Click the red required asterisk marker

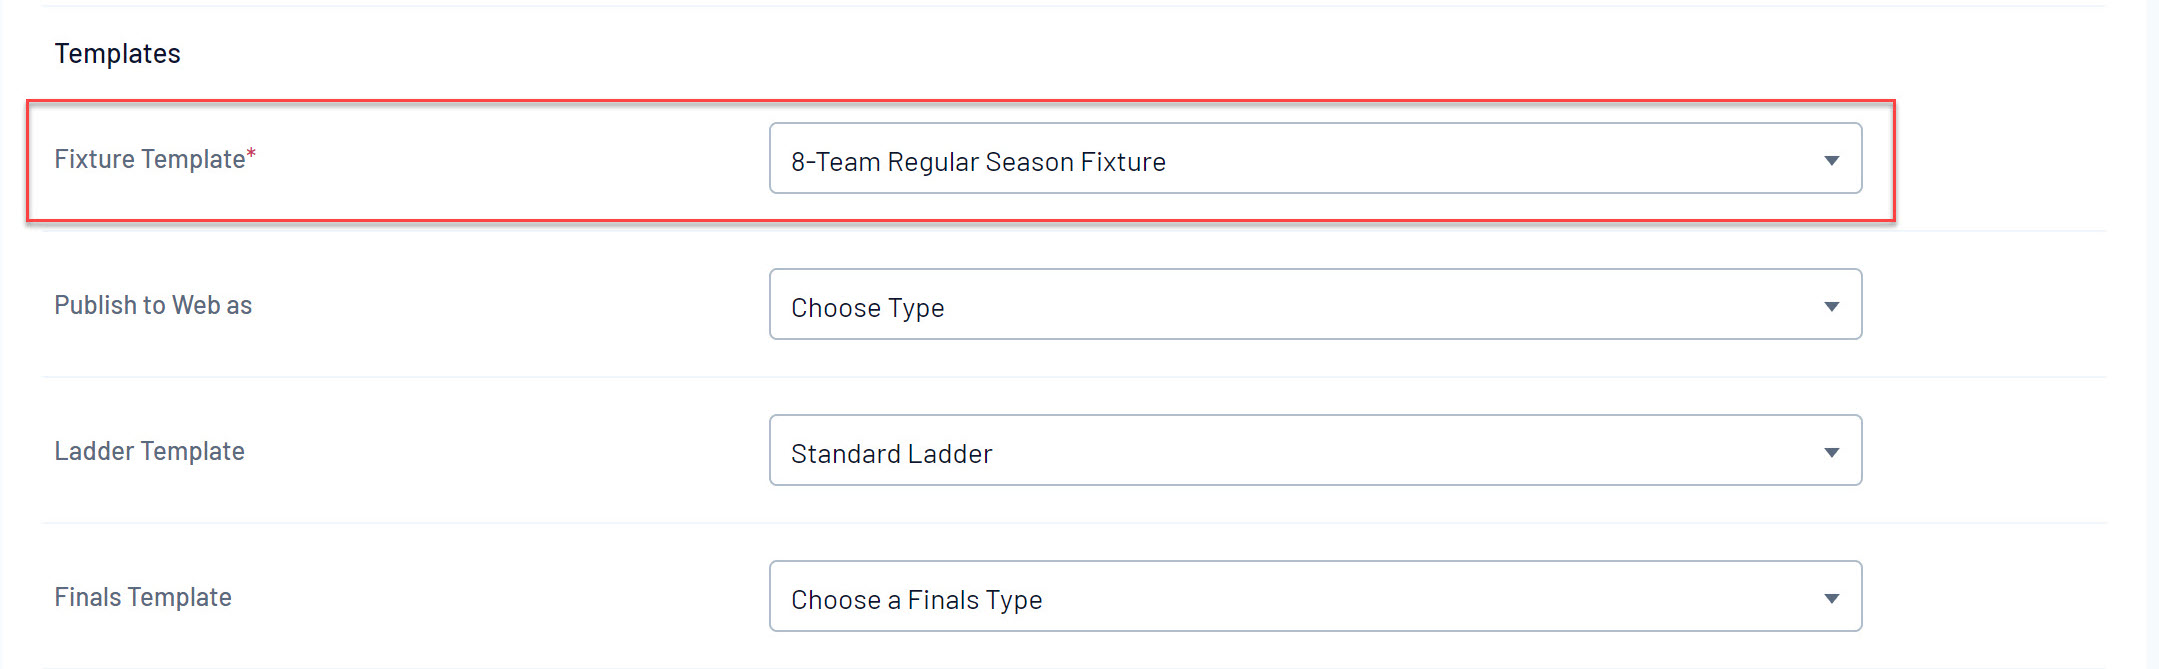coord(251,154)
